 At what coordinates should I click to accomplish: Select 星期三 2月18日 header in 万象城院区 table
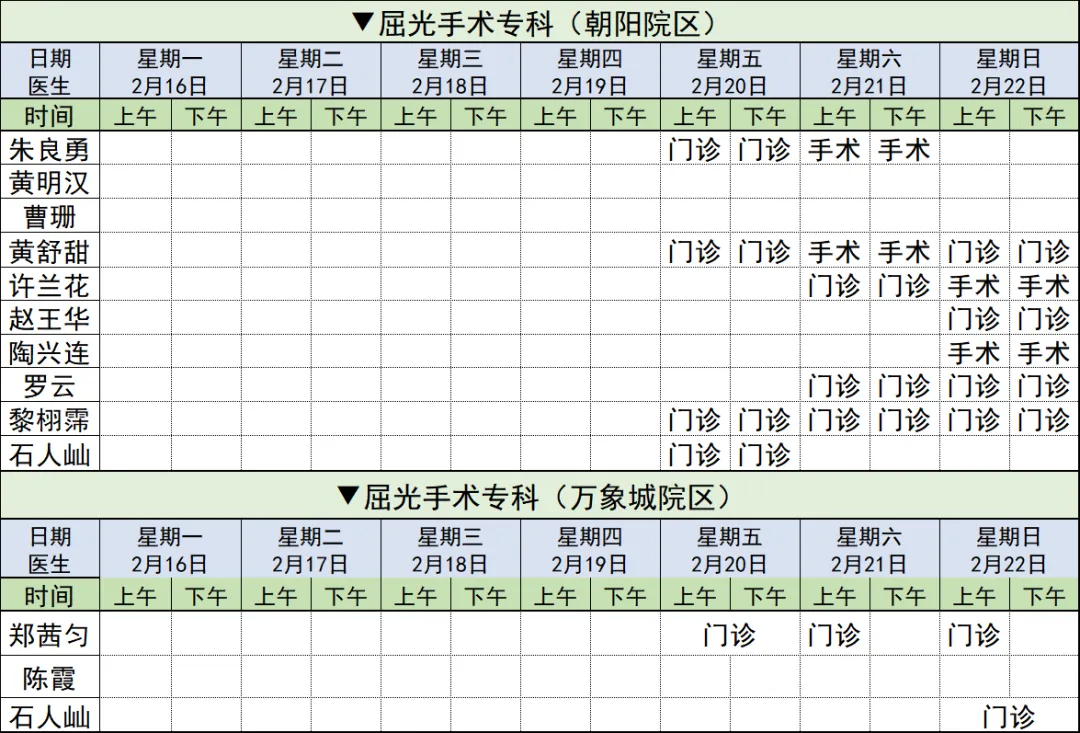[x=450, y=550]
